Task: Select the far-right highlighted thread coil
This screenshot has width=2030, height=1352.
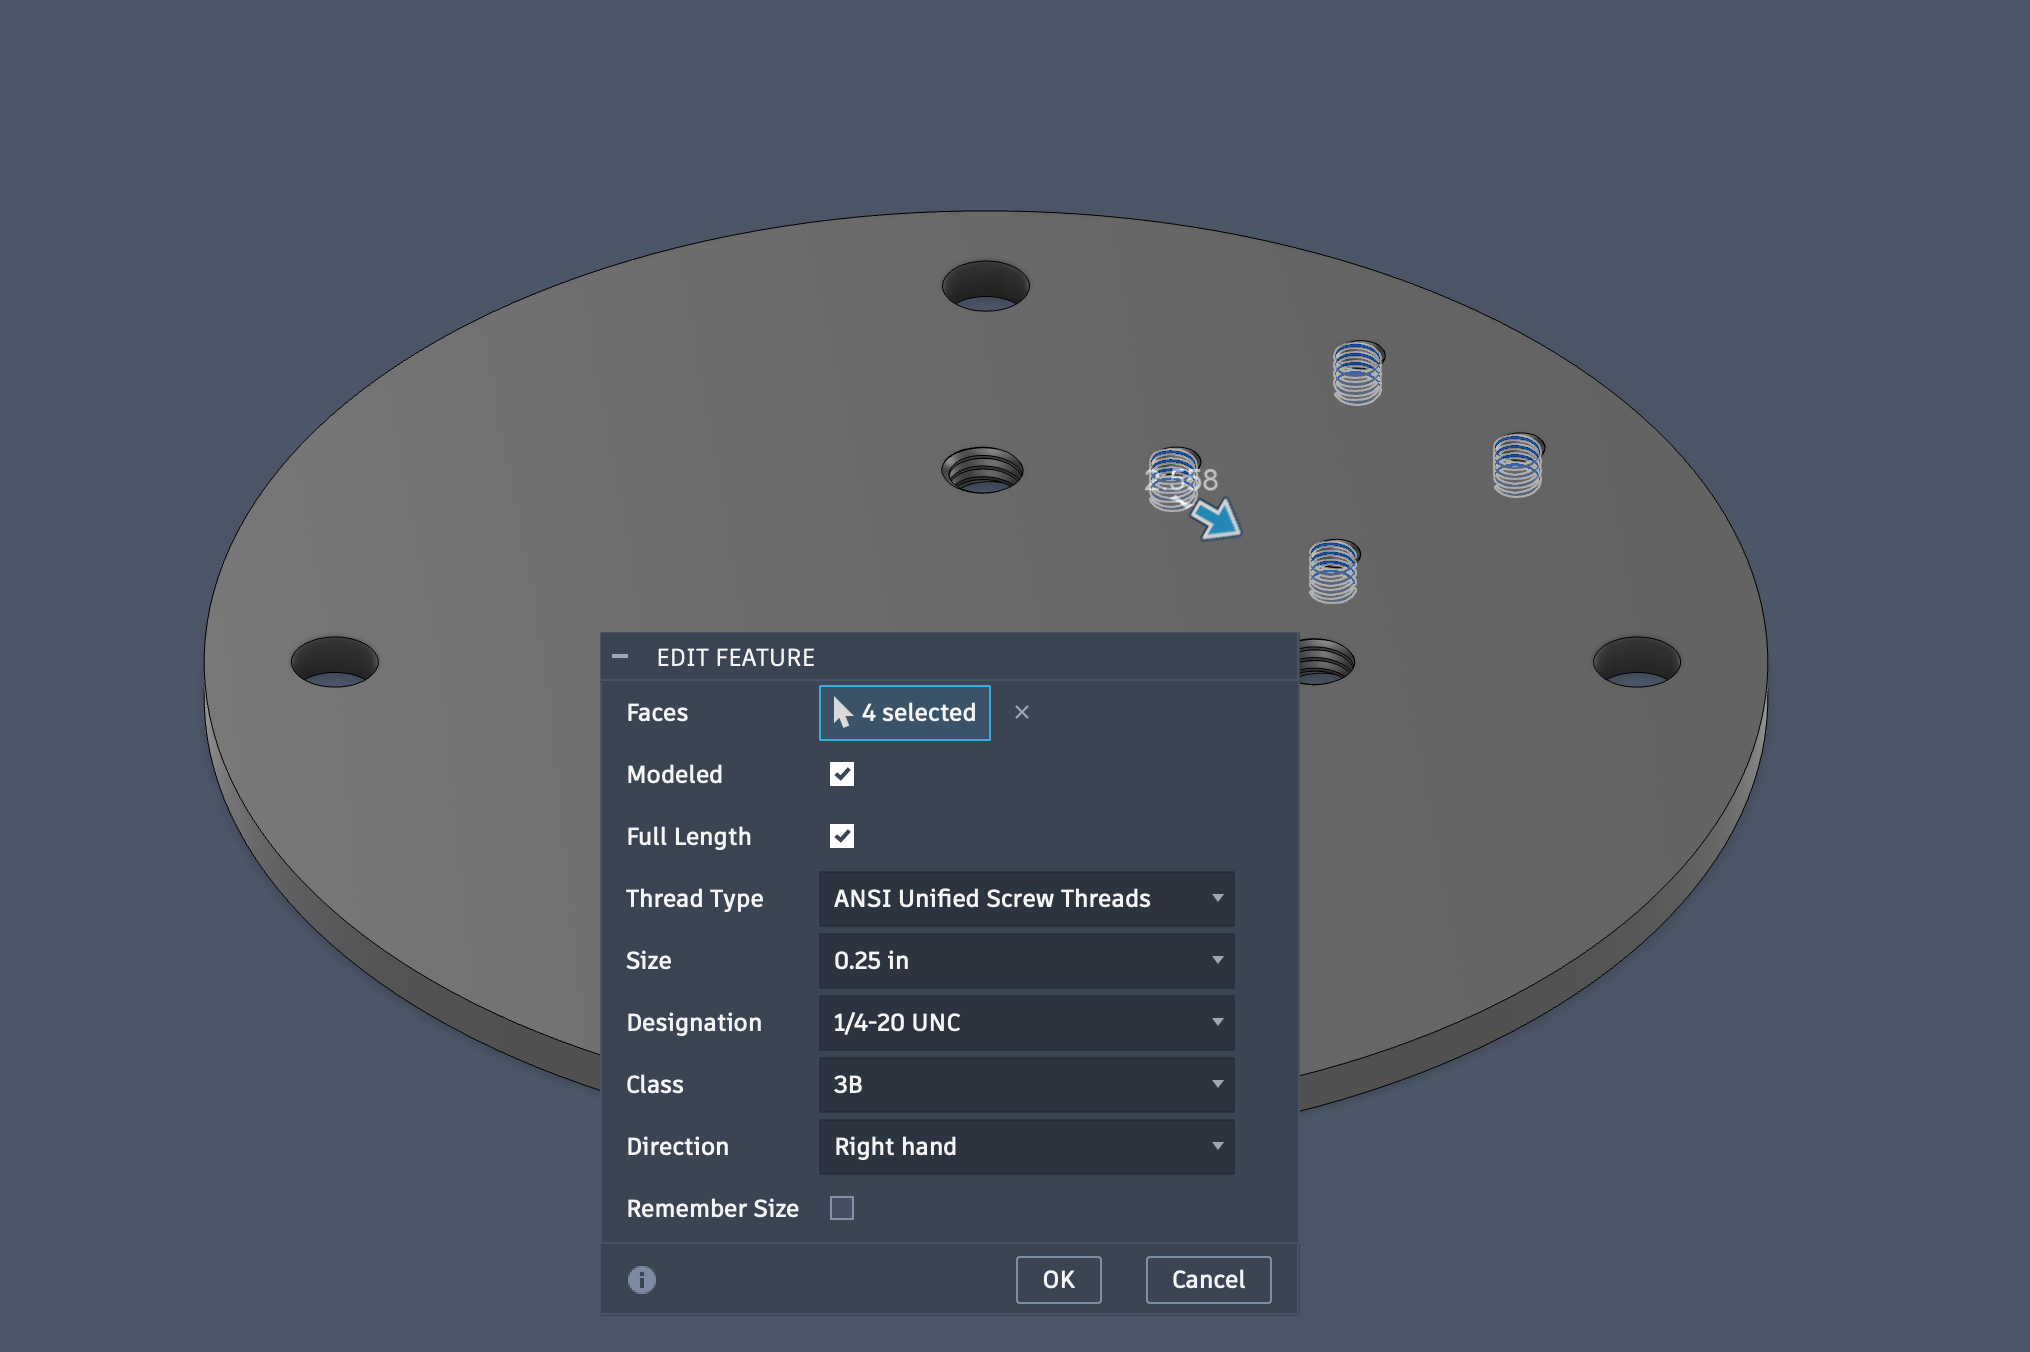Action: tap(1517, 465)
